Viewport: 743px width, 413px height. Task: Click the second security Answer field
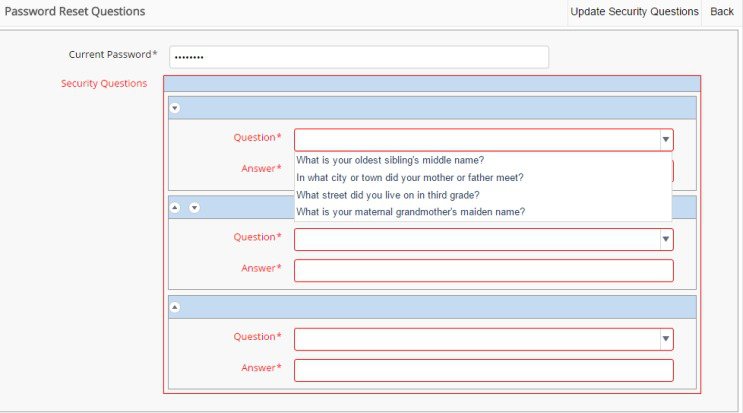pos(483,270)
